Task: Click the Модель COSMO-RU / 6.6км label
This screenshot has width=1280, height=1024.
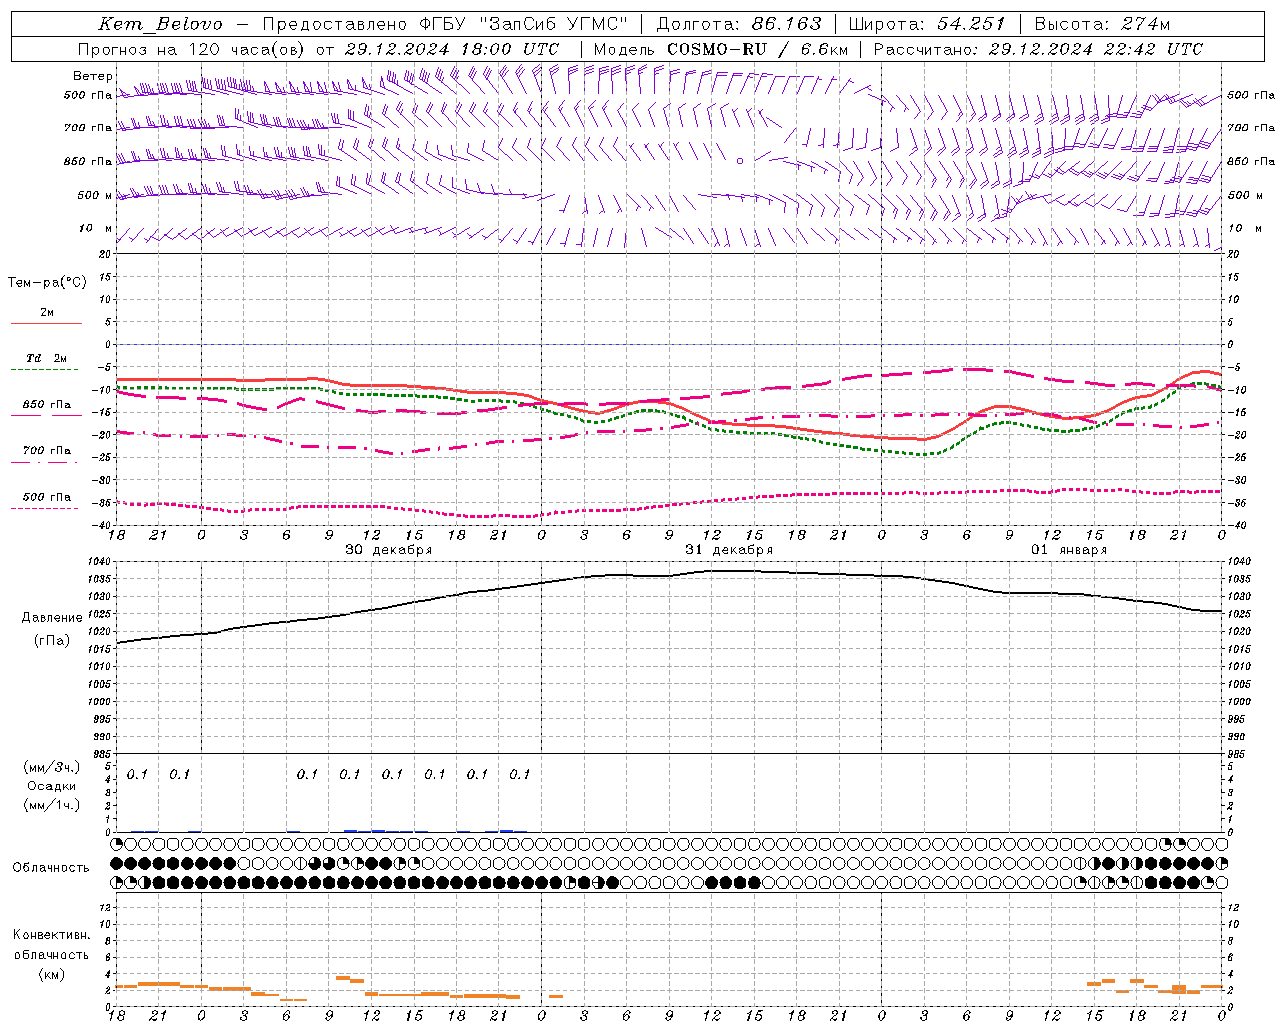Action: coord(721,49)
